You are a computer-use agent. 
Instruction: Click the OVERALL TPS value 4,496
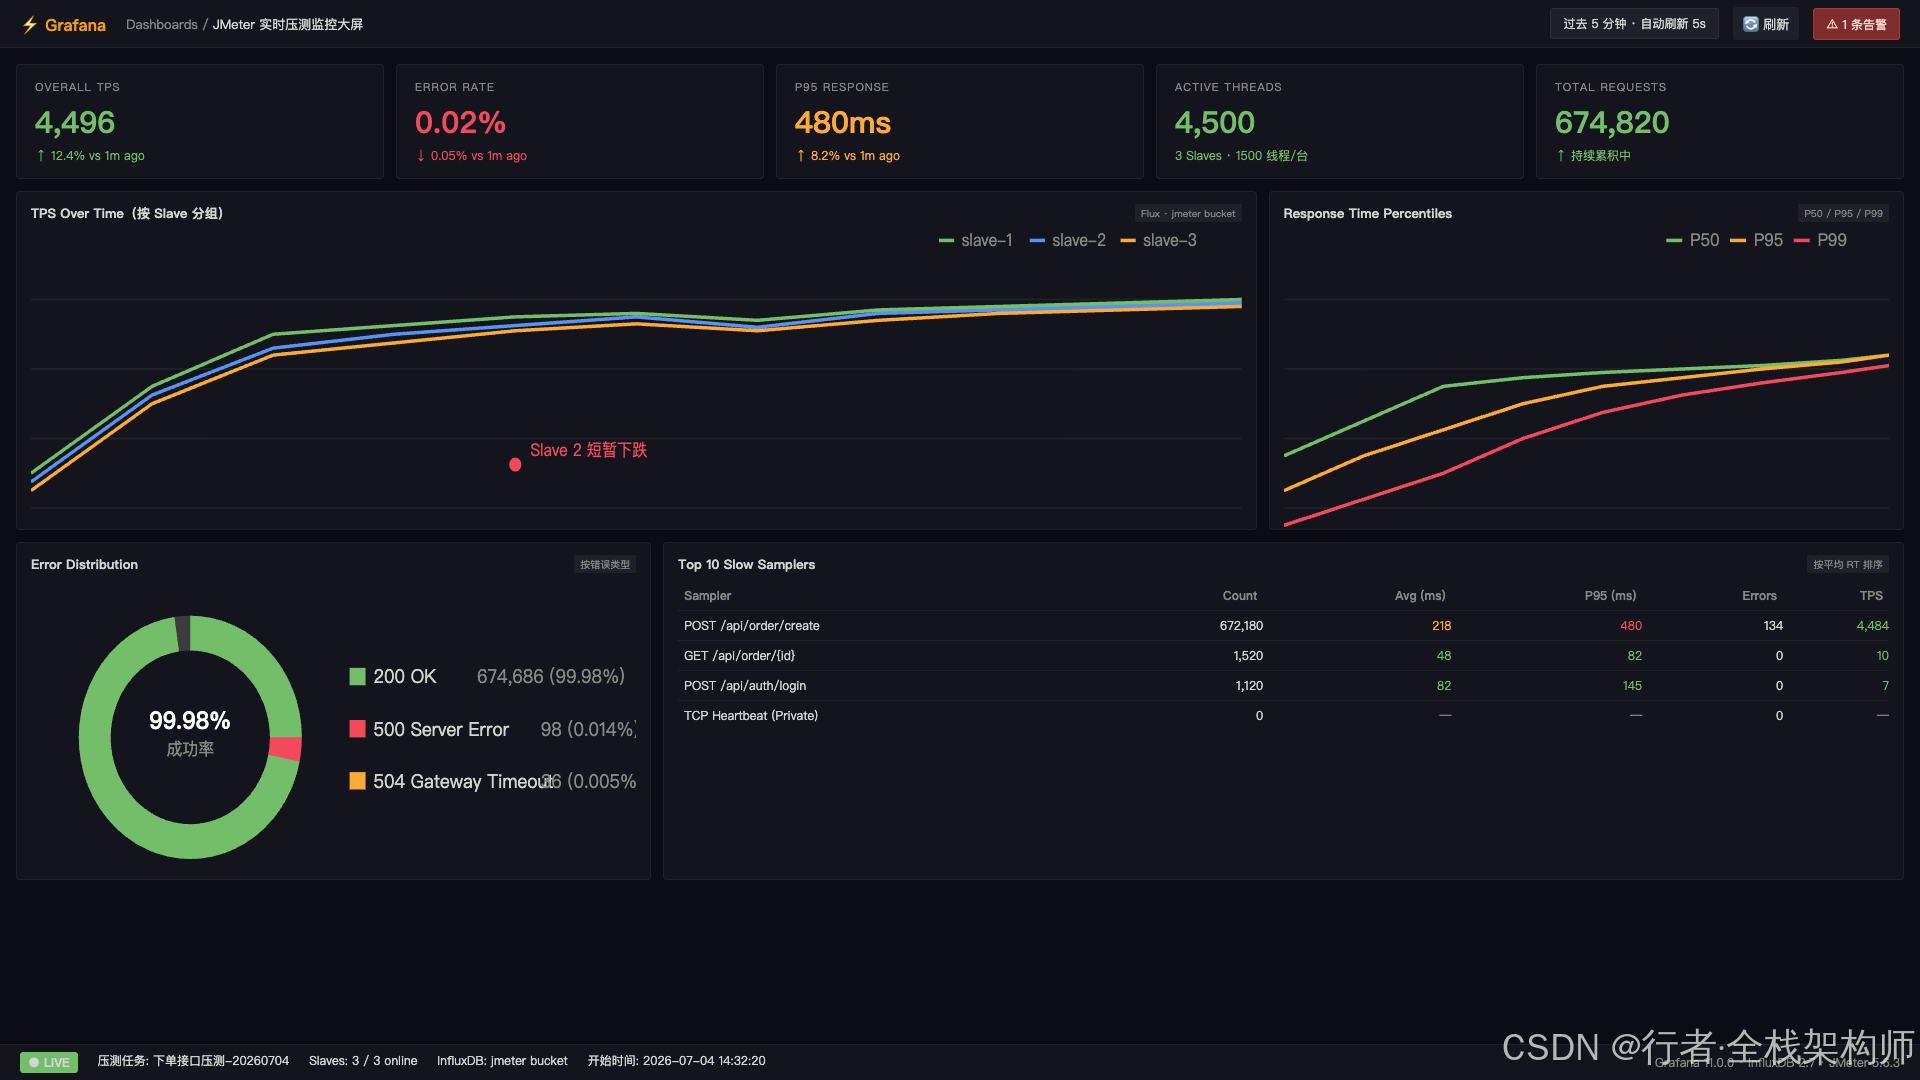[x=75, y=122]
